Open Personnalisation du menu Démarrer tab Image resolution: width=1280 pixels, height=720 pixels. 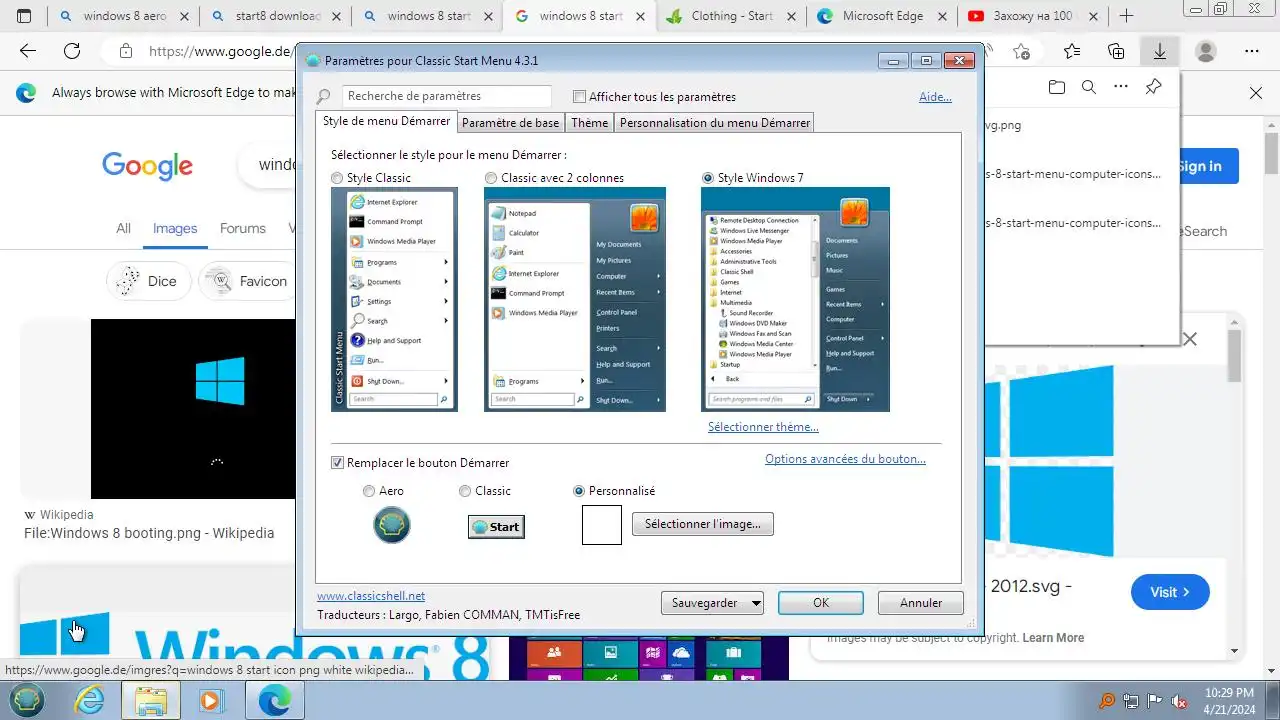715,123
